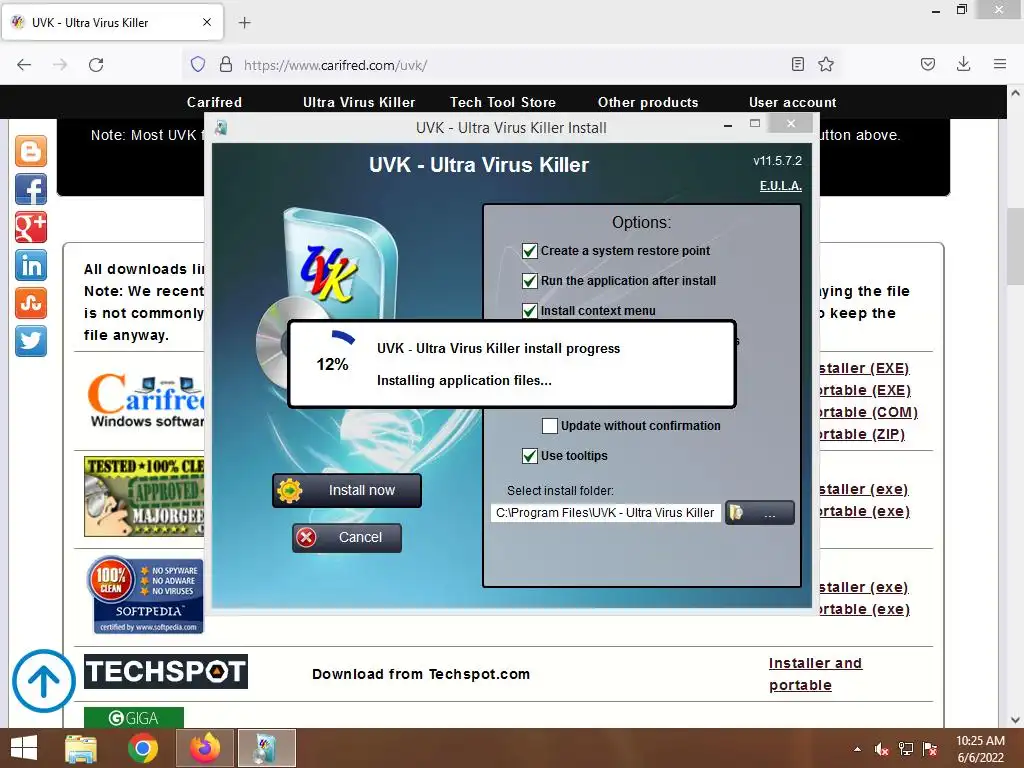1024x768 pixels.
Task: Launch Google Chrome from the taskbar
Action: coord(142,748)
